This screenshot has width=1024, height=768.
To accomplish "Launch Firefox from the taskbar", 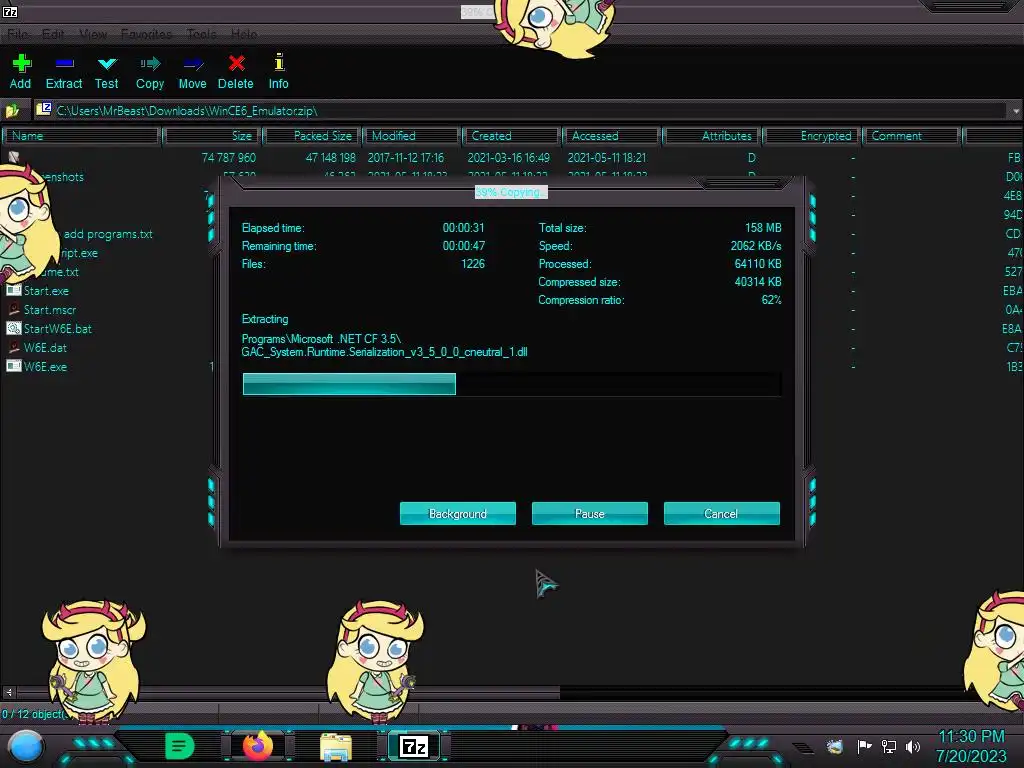I will (258, 746).
